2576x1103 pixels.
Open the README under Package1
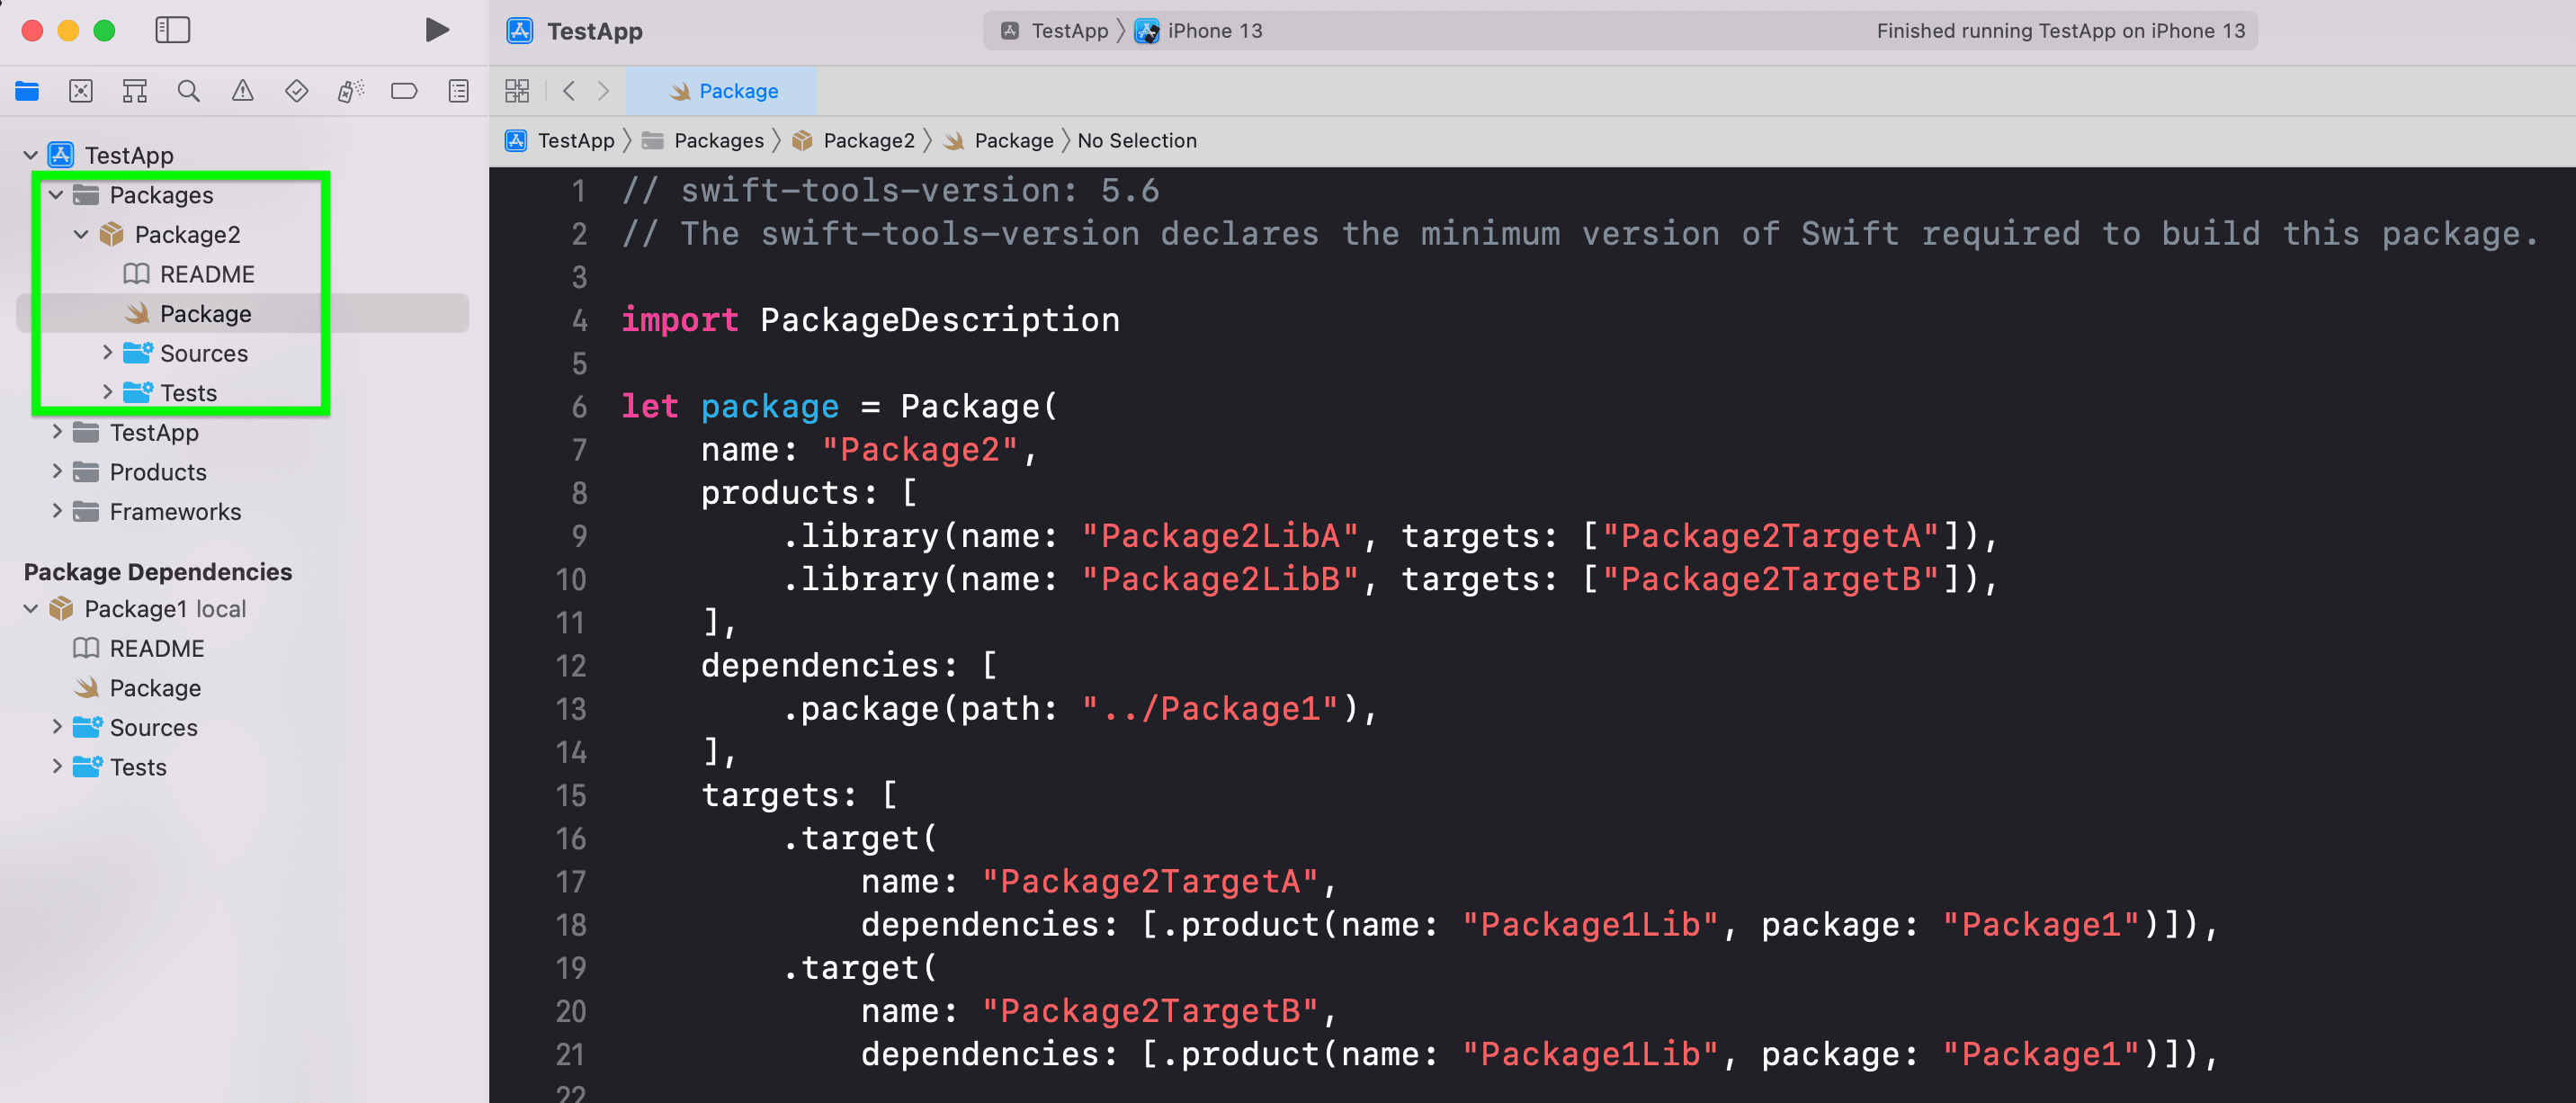pyautogui.click(x=154, y=648)
